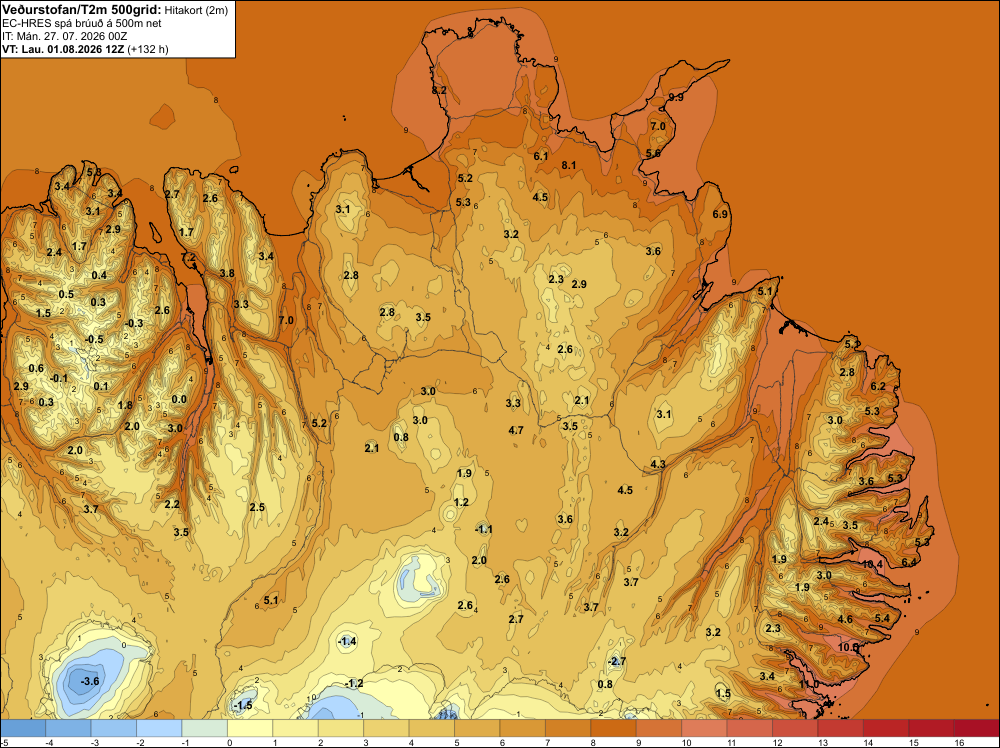
Task: Click the Veðurstofan/T2m 500grid title text
Action: (x=82, y=10)
